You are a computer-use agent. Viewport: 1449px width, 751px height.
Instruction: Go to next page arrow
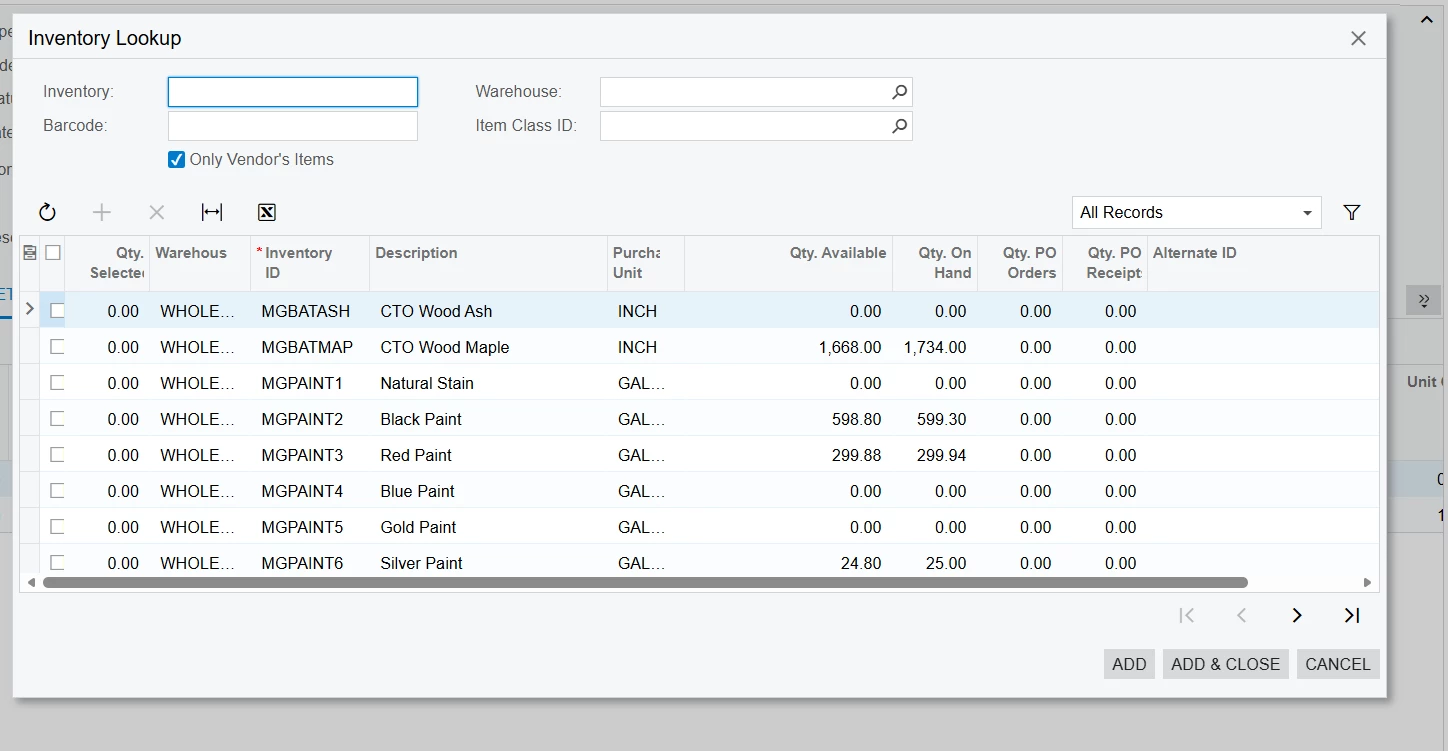coord(1297,616)
